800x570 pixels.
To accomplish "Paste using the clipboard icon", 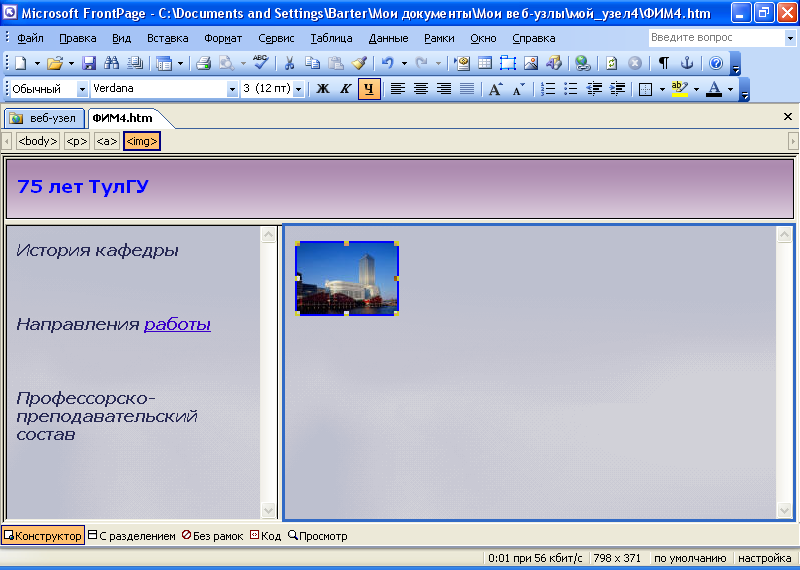I will pyautogui.click(x=336, y=63).
